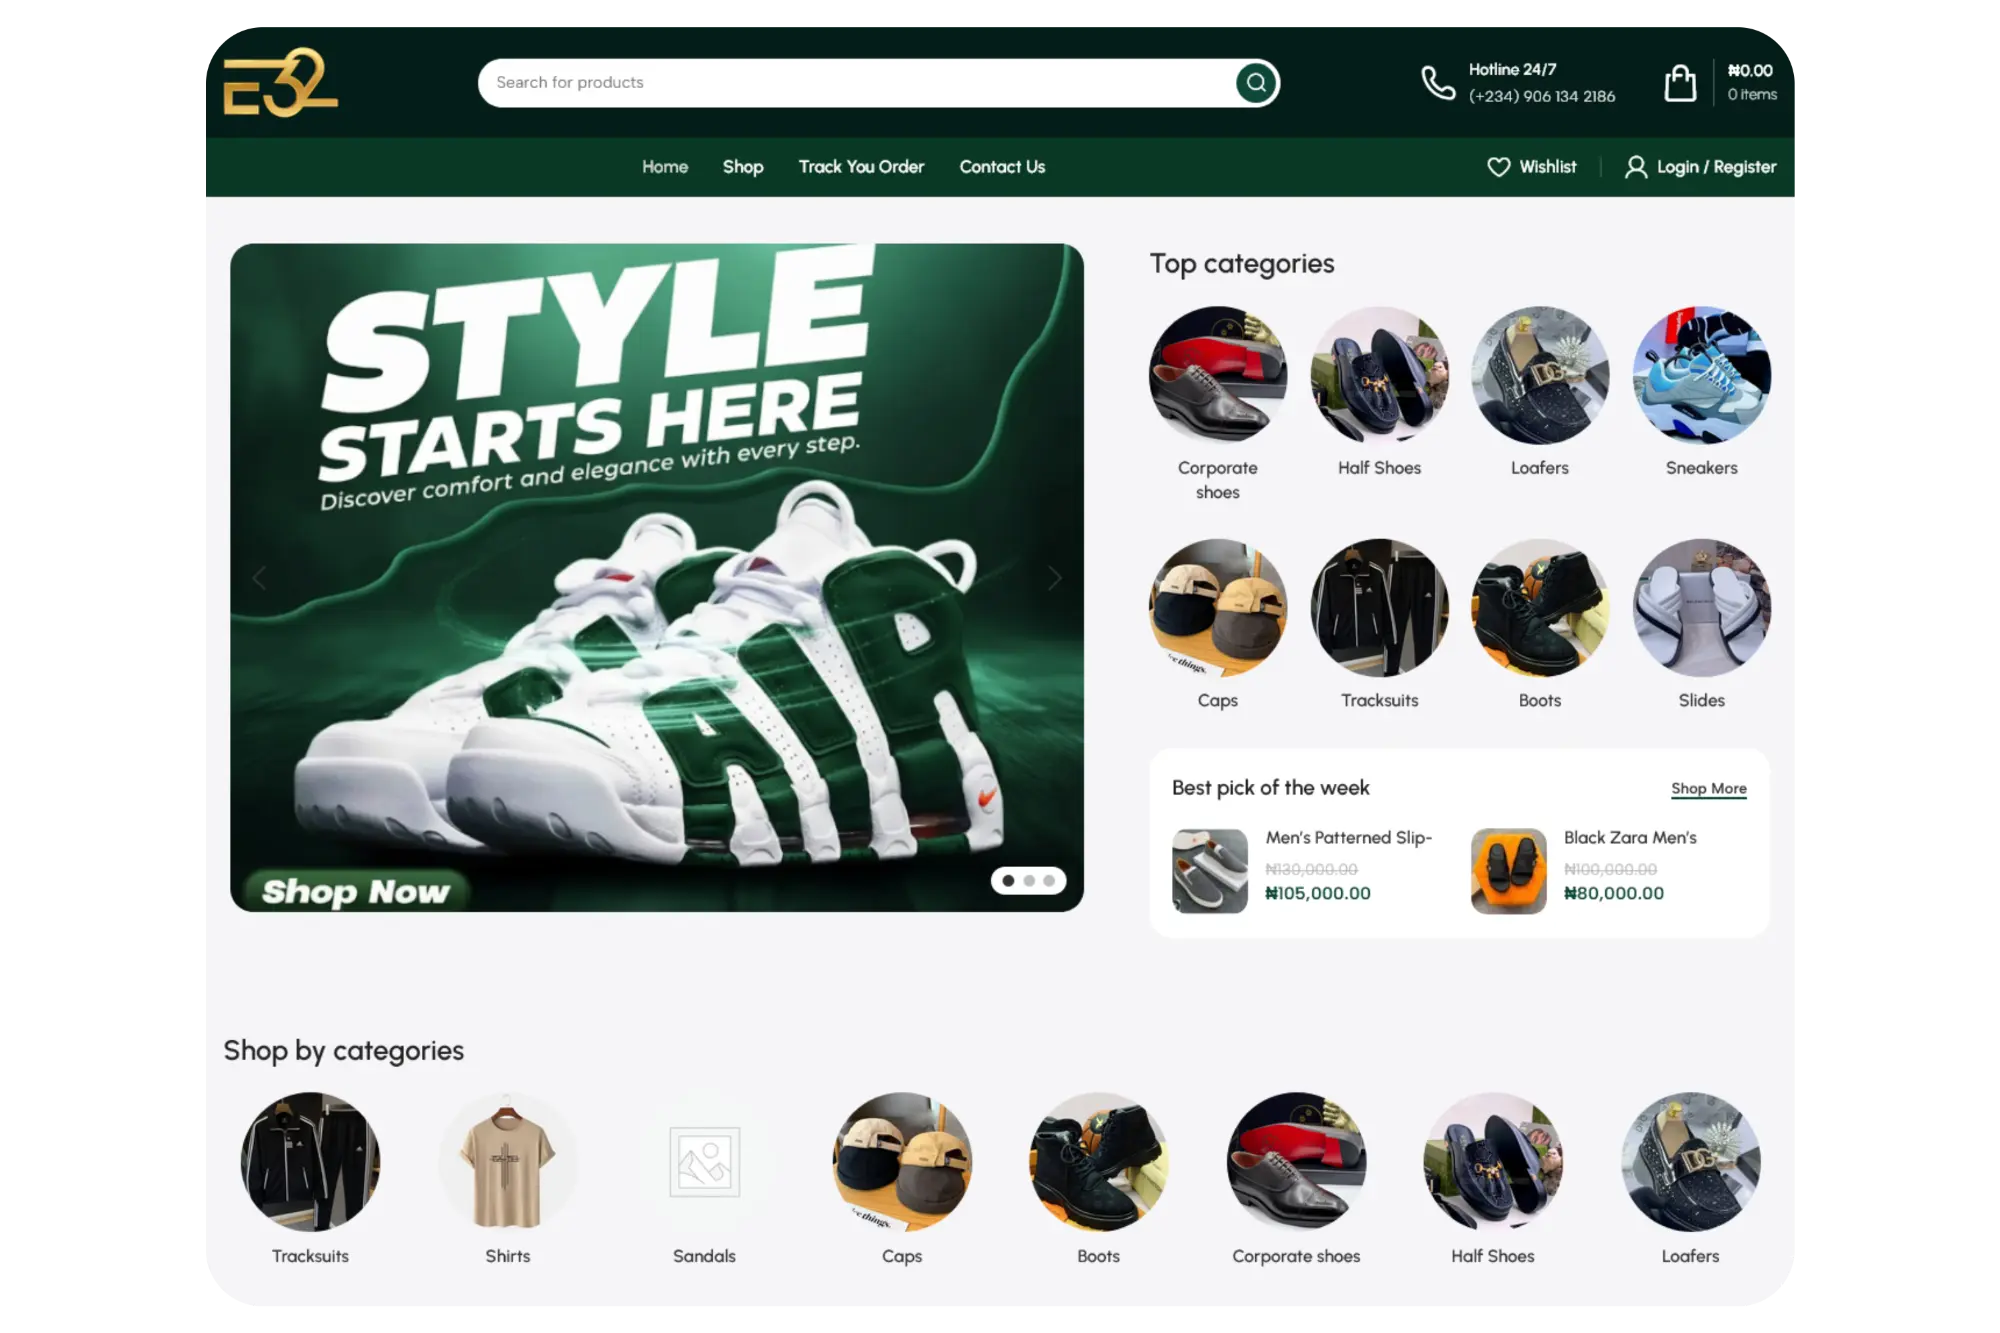Open Track You Order menu item

861,167
